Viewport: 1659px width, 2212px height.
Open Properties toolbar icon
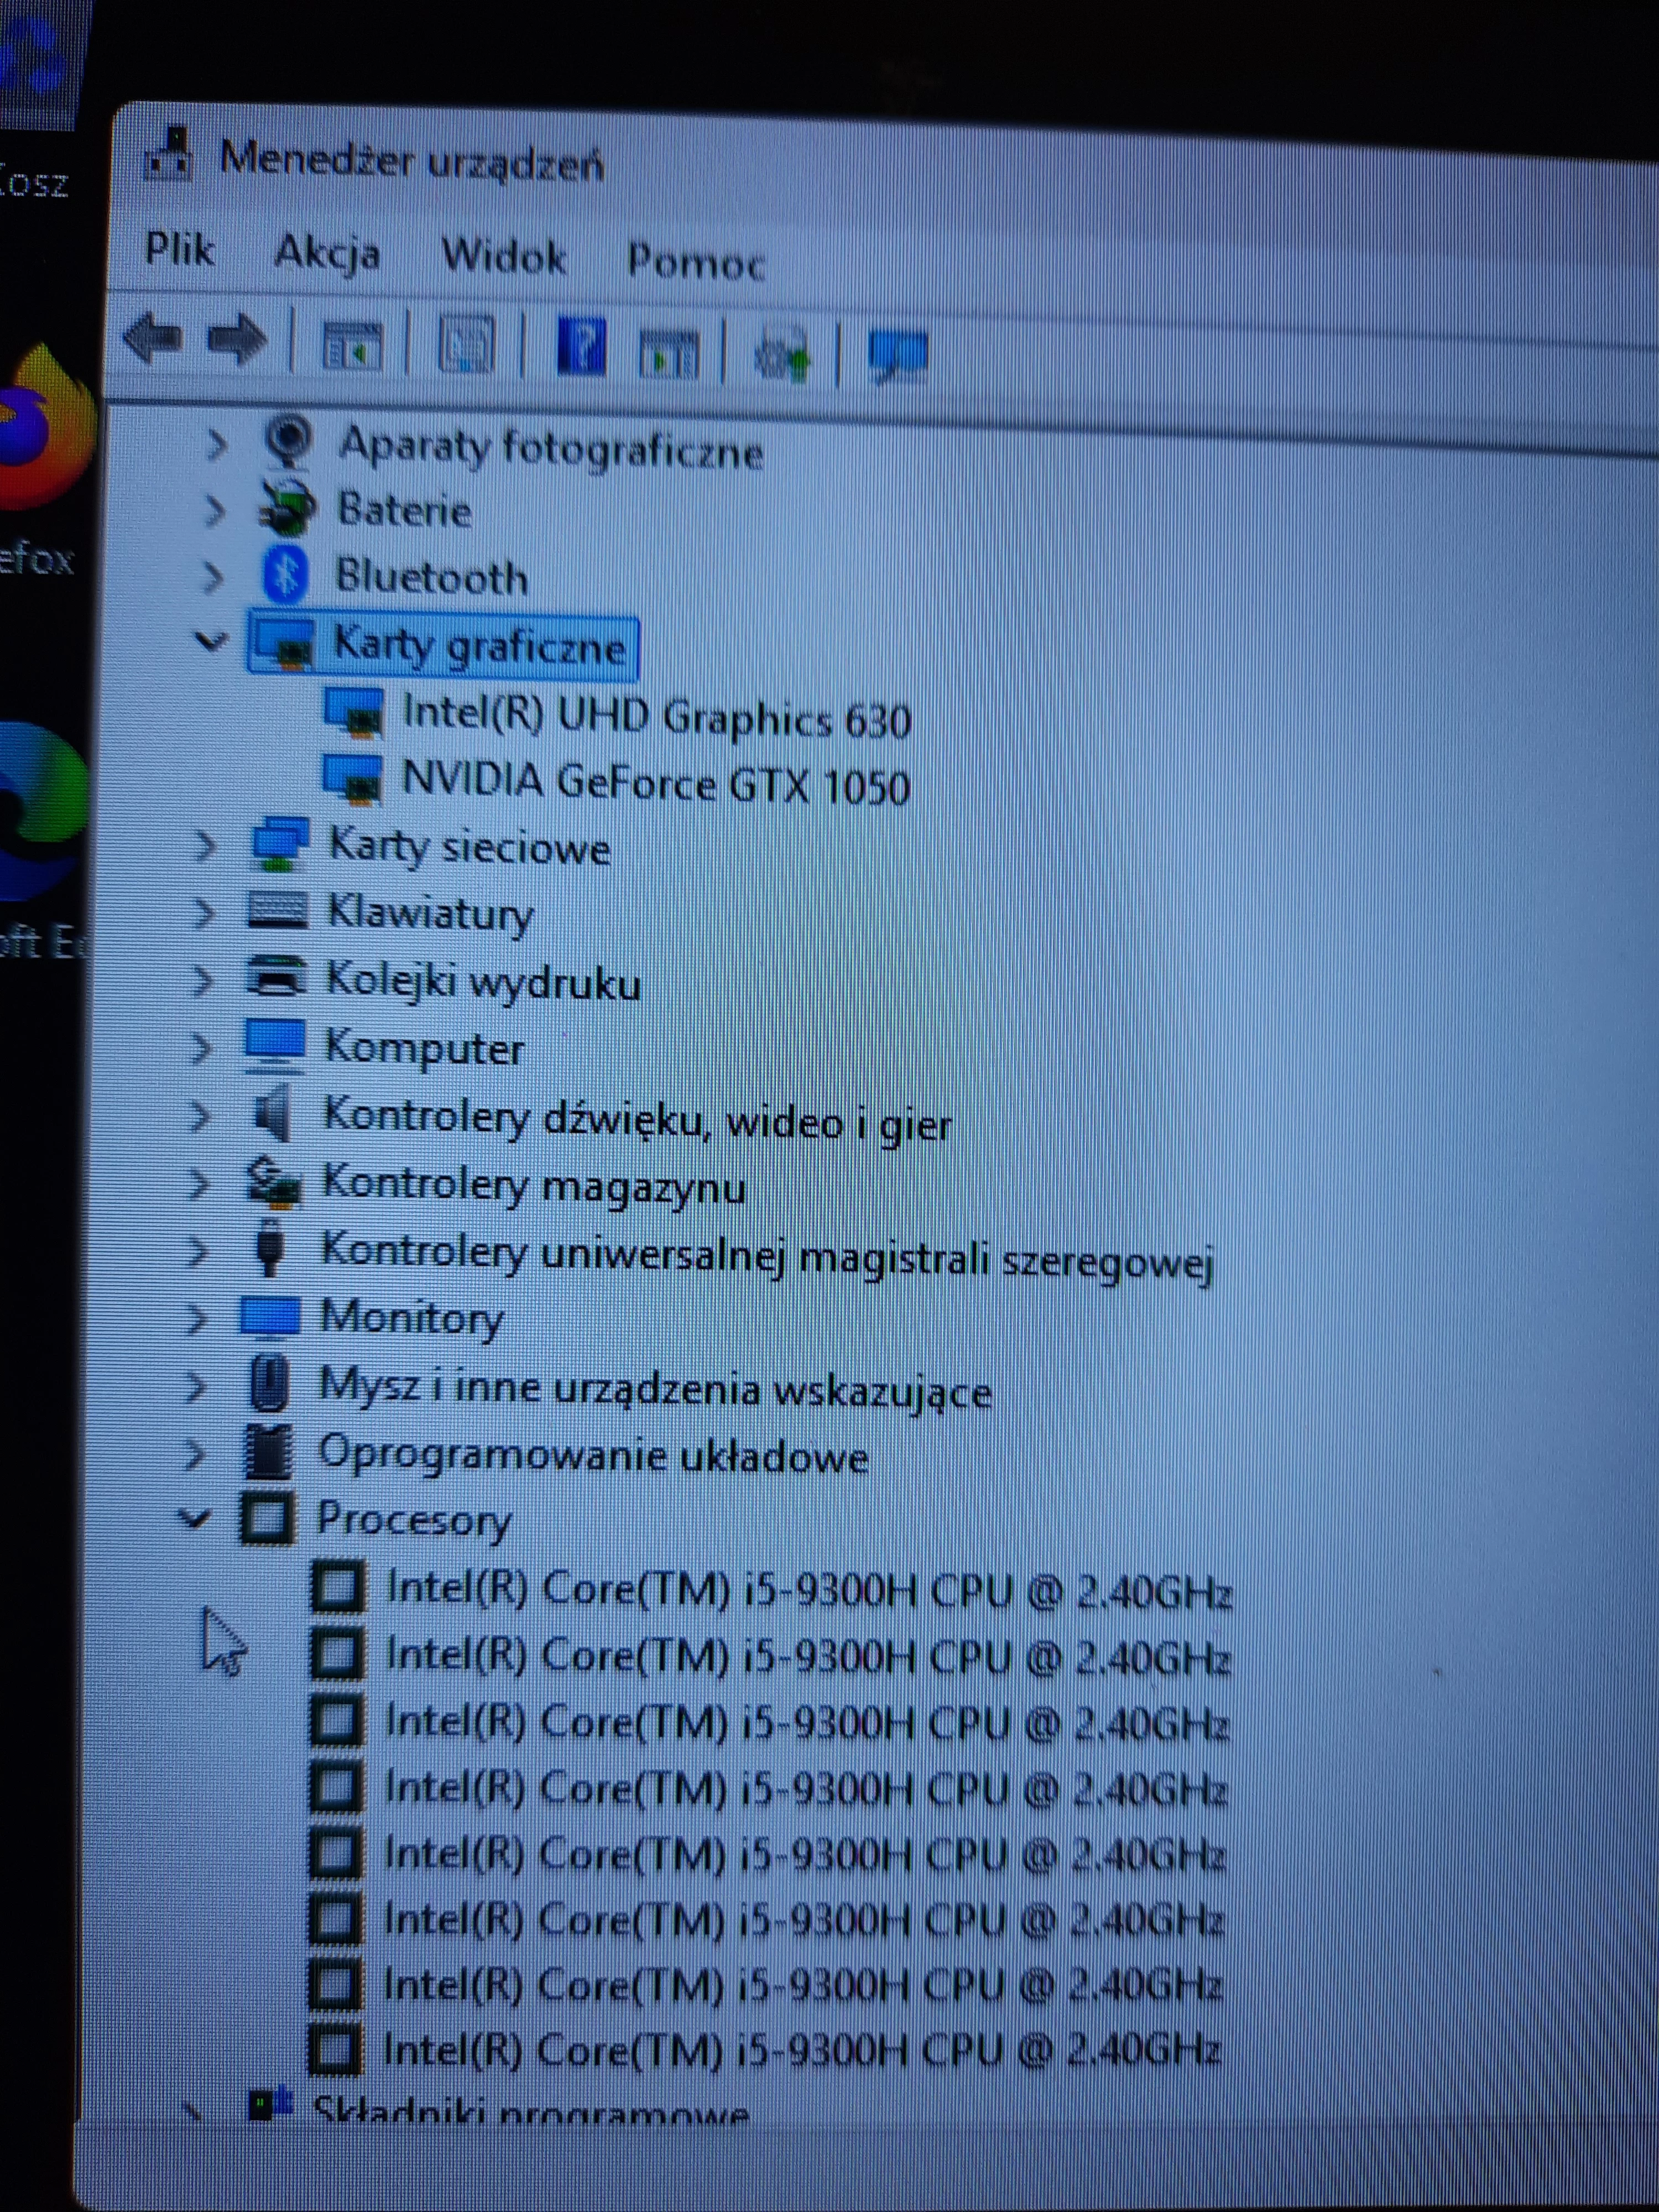467,345
